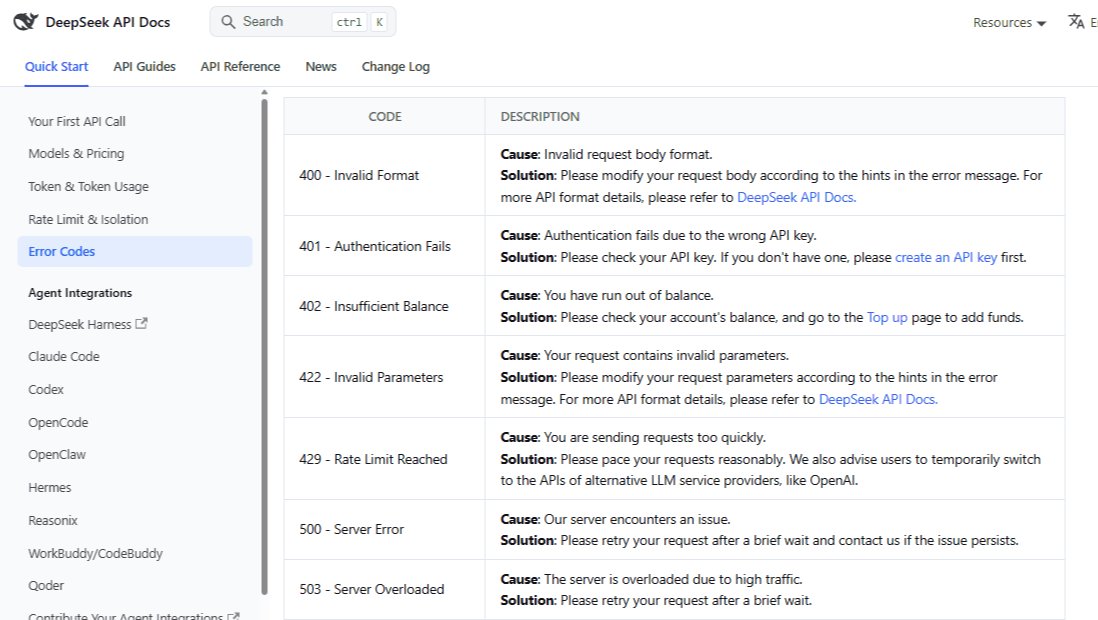Screen dimensions: 1098x620
Task: Open the OpenClaw integration page
Action: coord(57,455)
